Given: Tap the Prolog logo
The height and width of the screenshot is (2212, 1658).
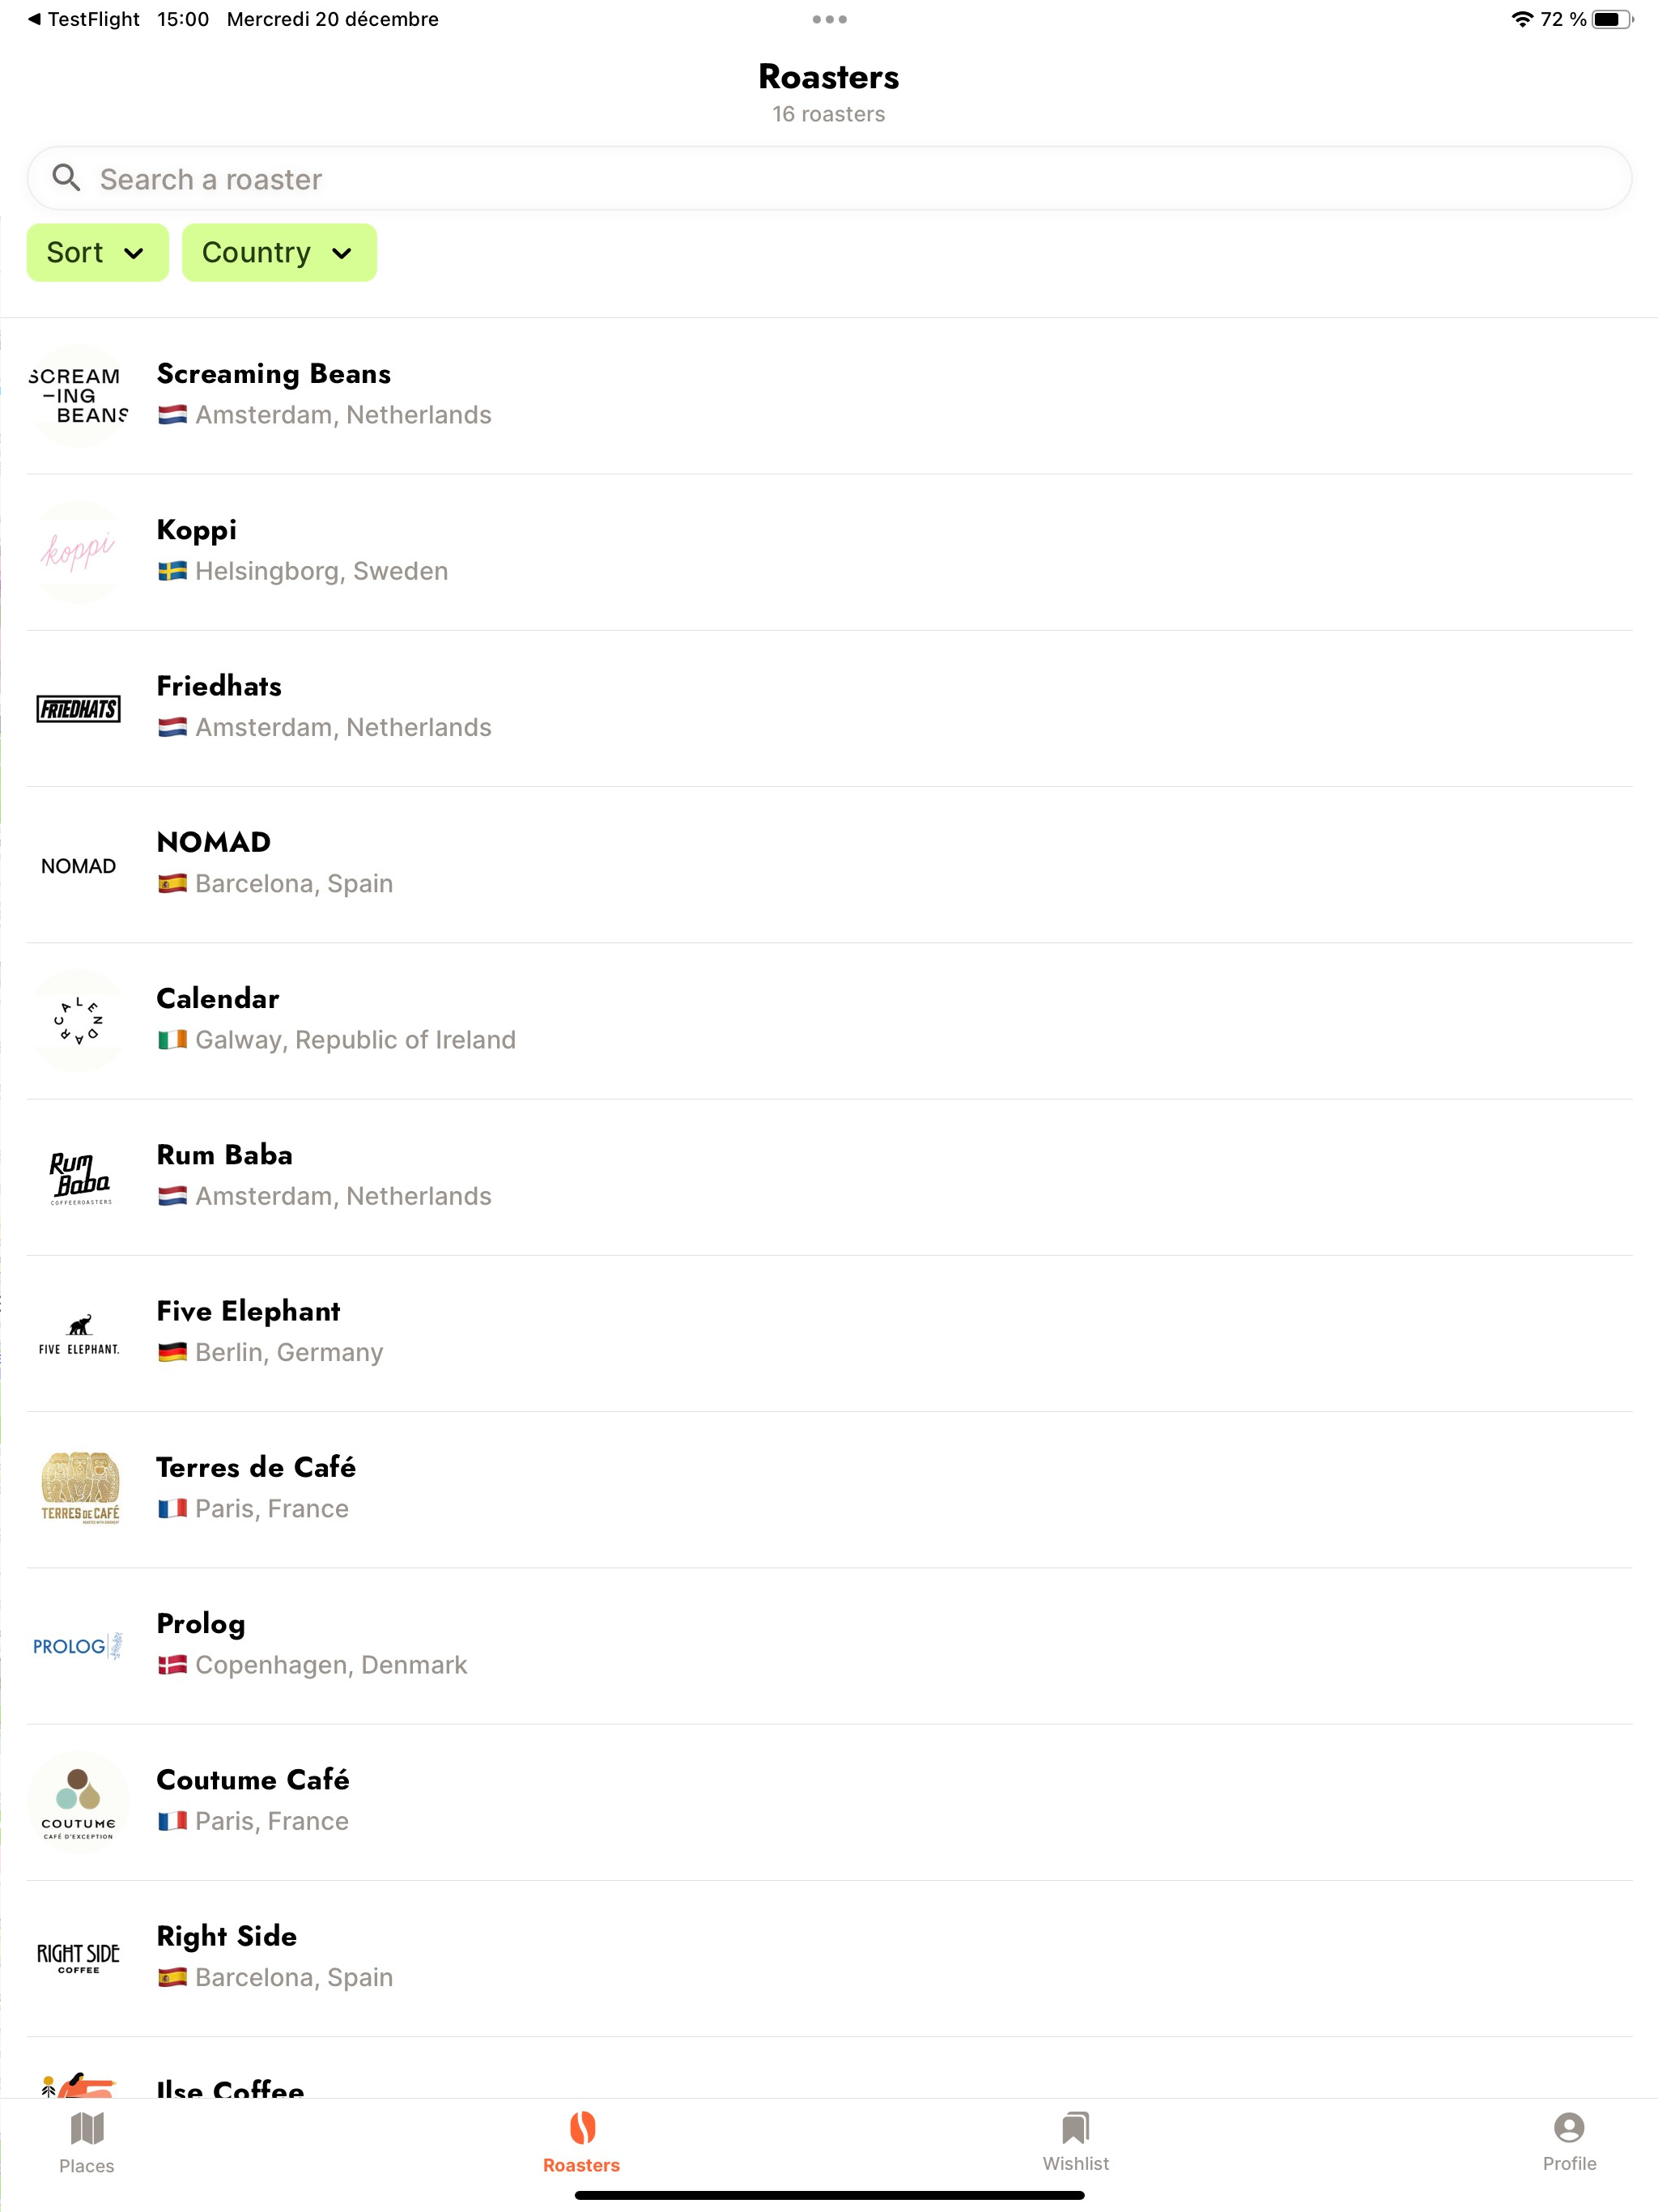Looking at the screenshot, I should click(79, 1646).
